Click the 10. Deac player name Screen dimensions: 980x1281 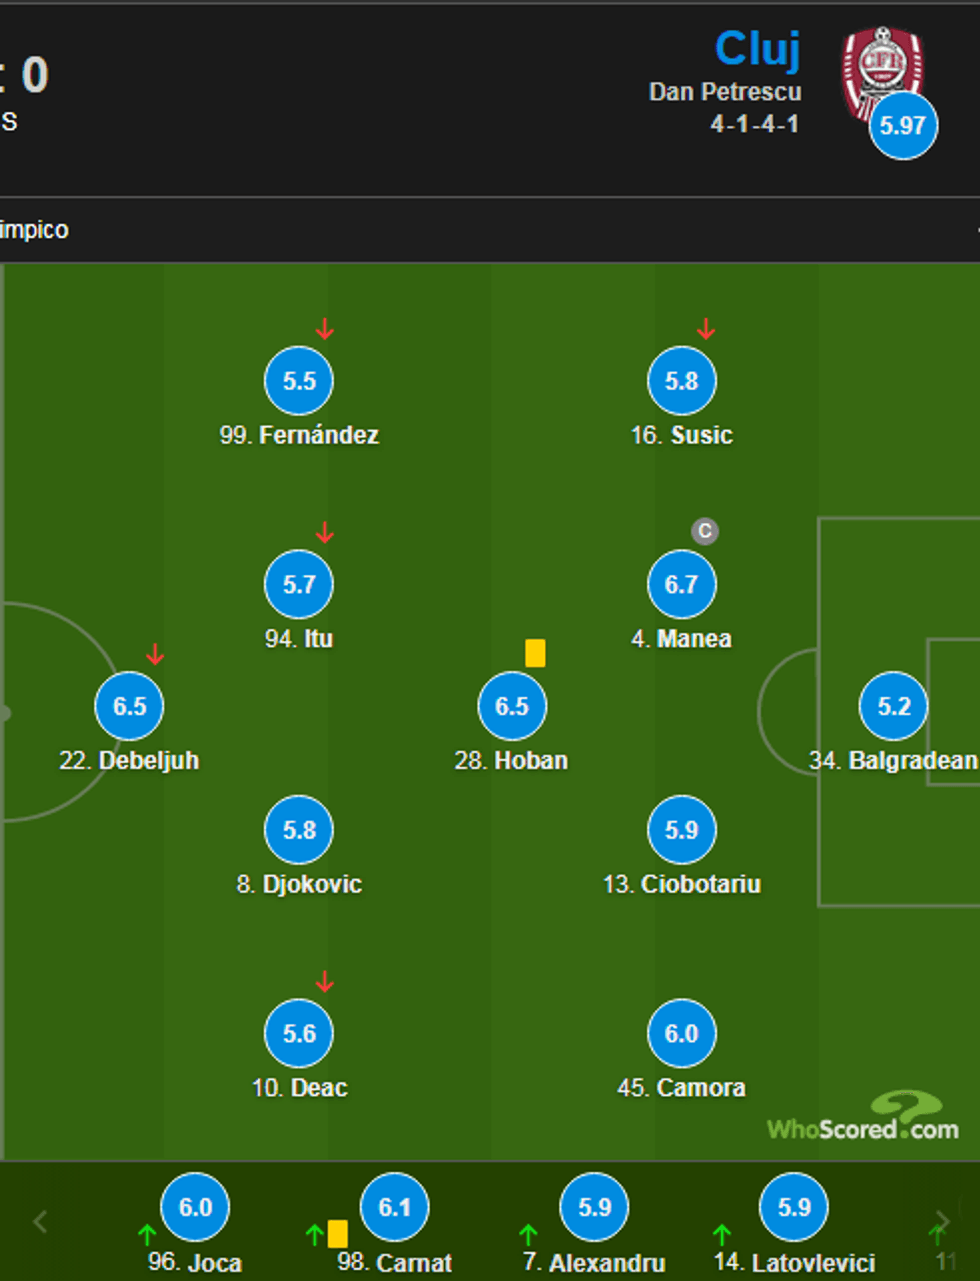click(300, 1088)
